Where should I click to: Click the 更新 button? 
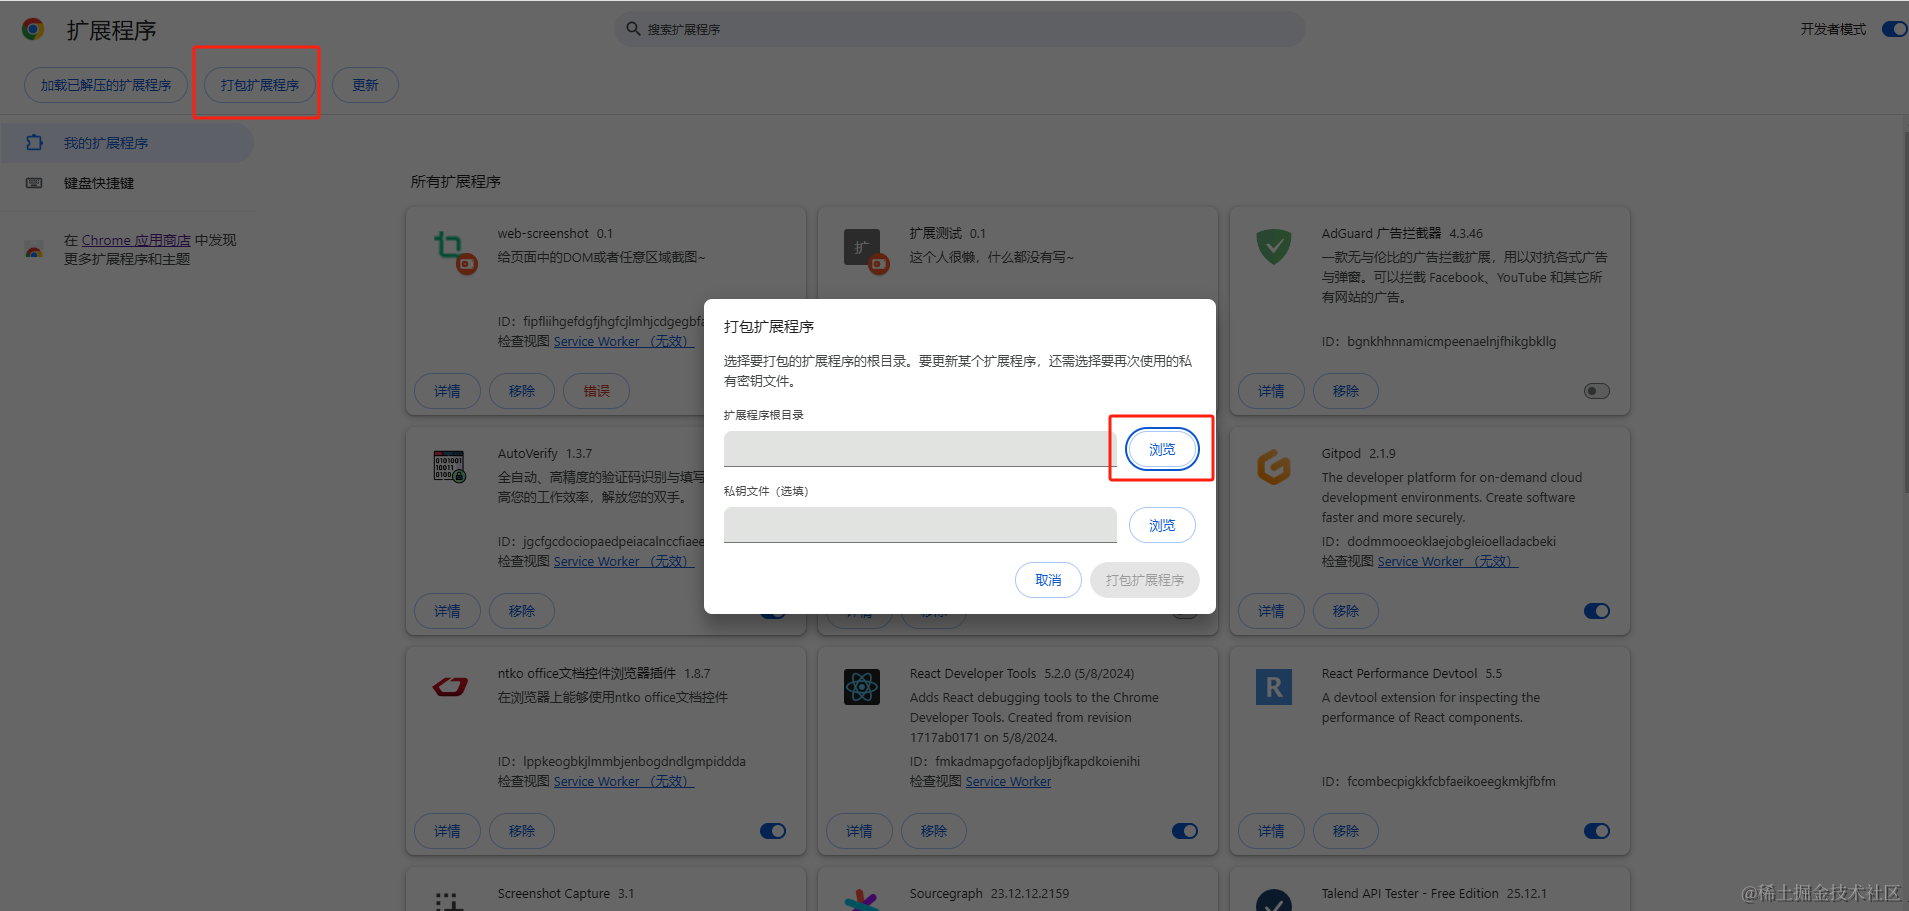coord(365,85)
